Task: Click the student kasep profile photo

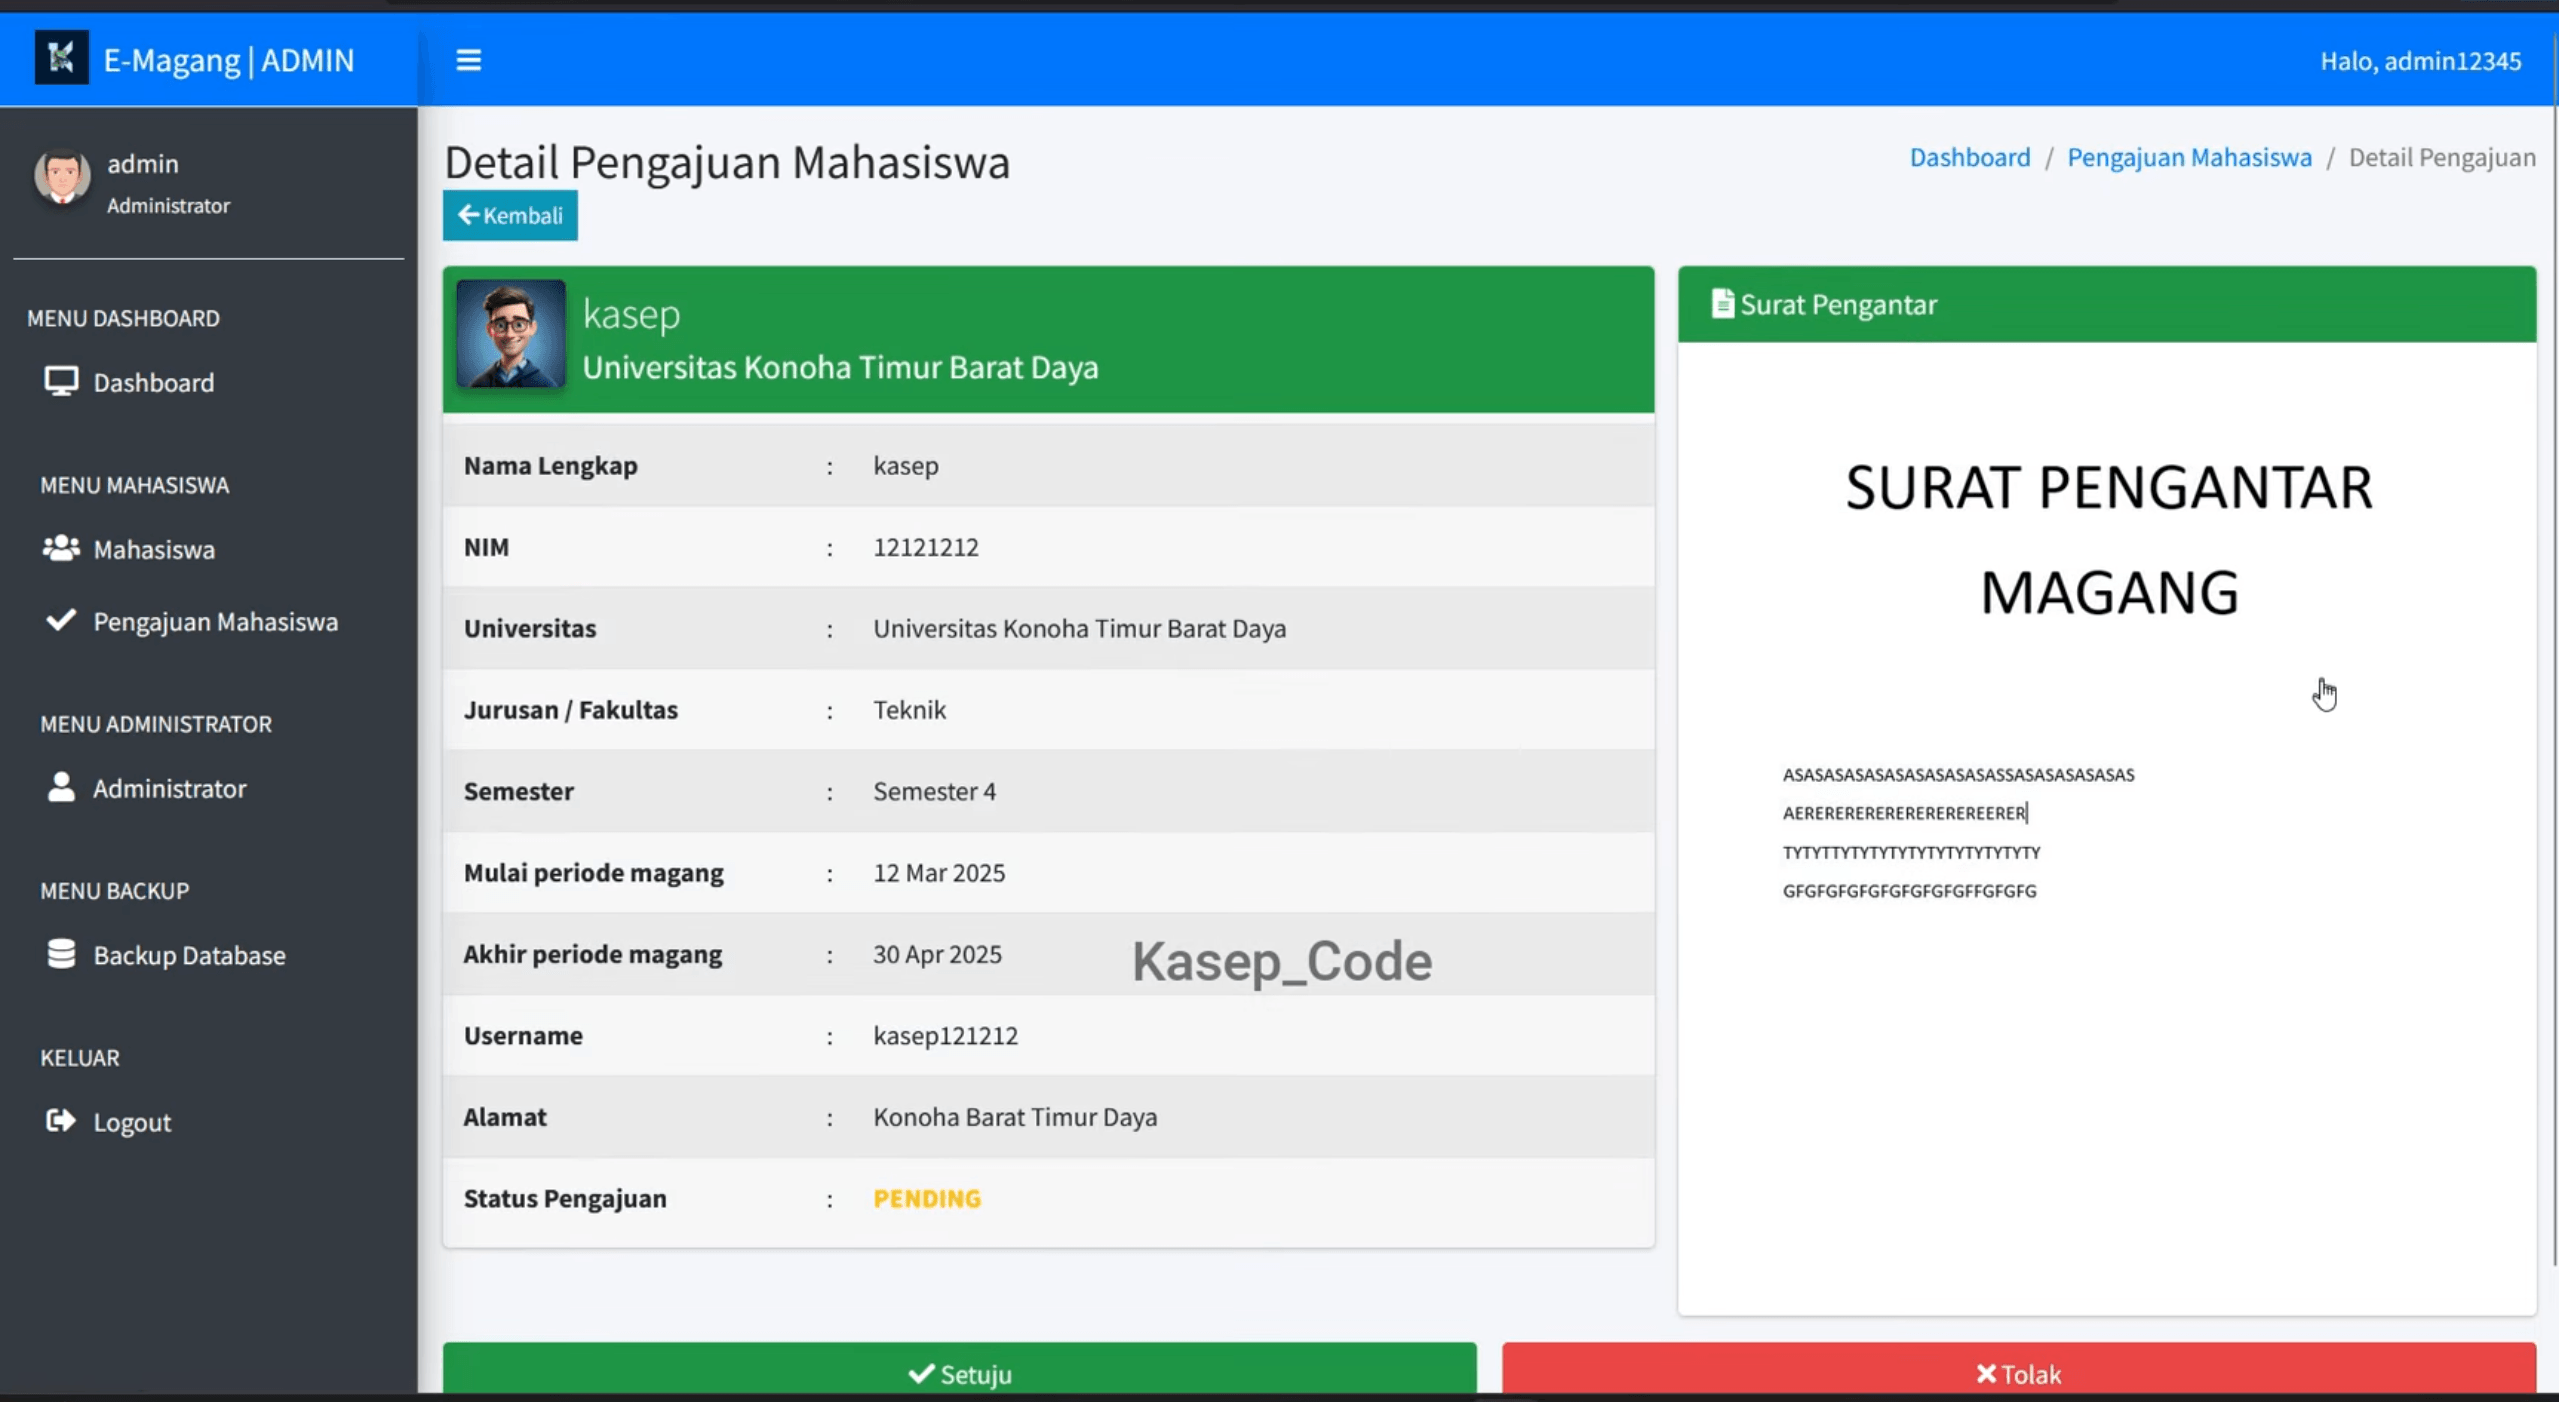Action: (x=511, y=333)
